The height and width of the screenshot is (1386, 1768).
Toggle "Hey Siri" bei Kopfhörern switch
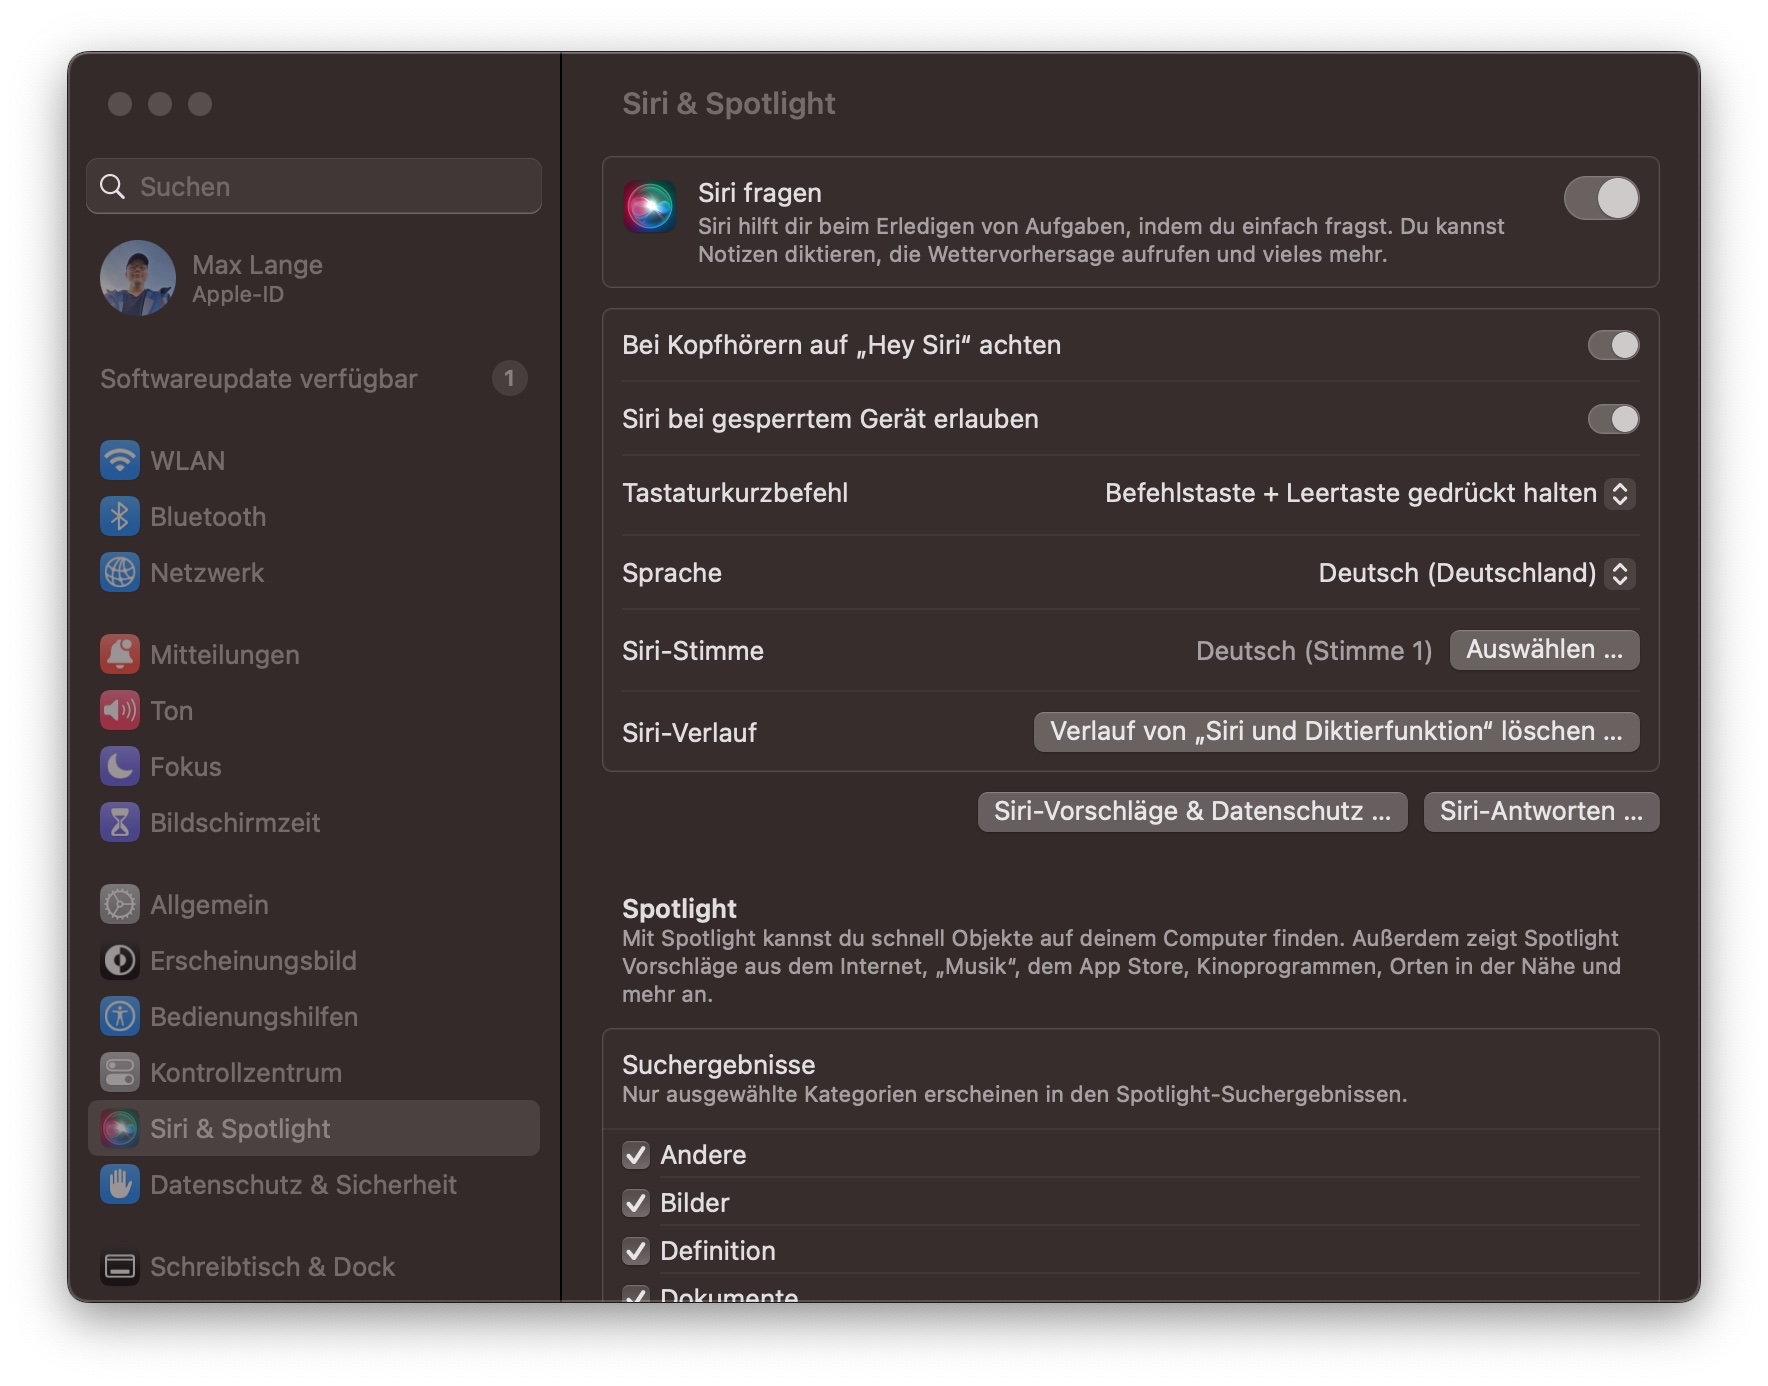[x=1613, y=345]
